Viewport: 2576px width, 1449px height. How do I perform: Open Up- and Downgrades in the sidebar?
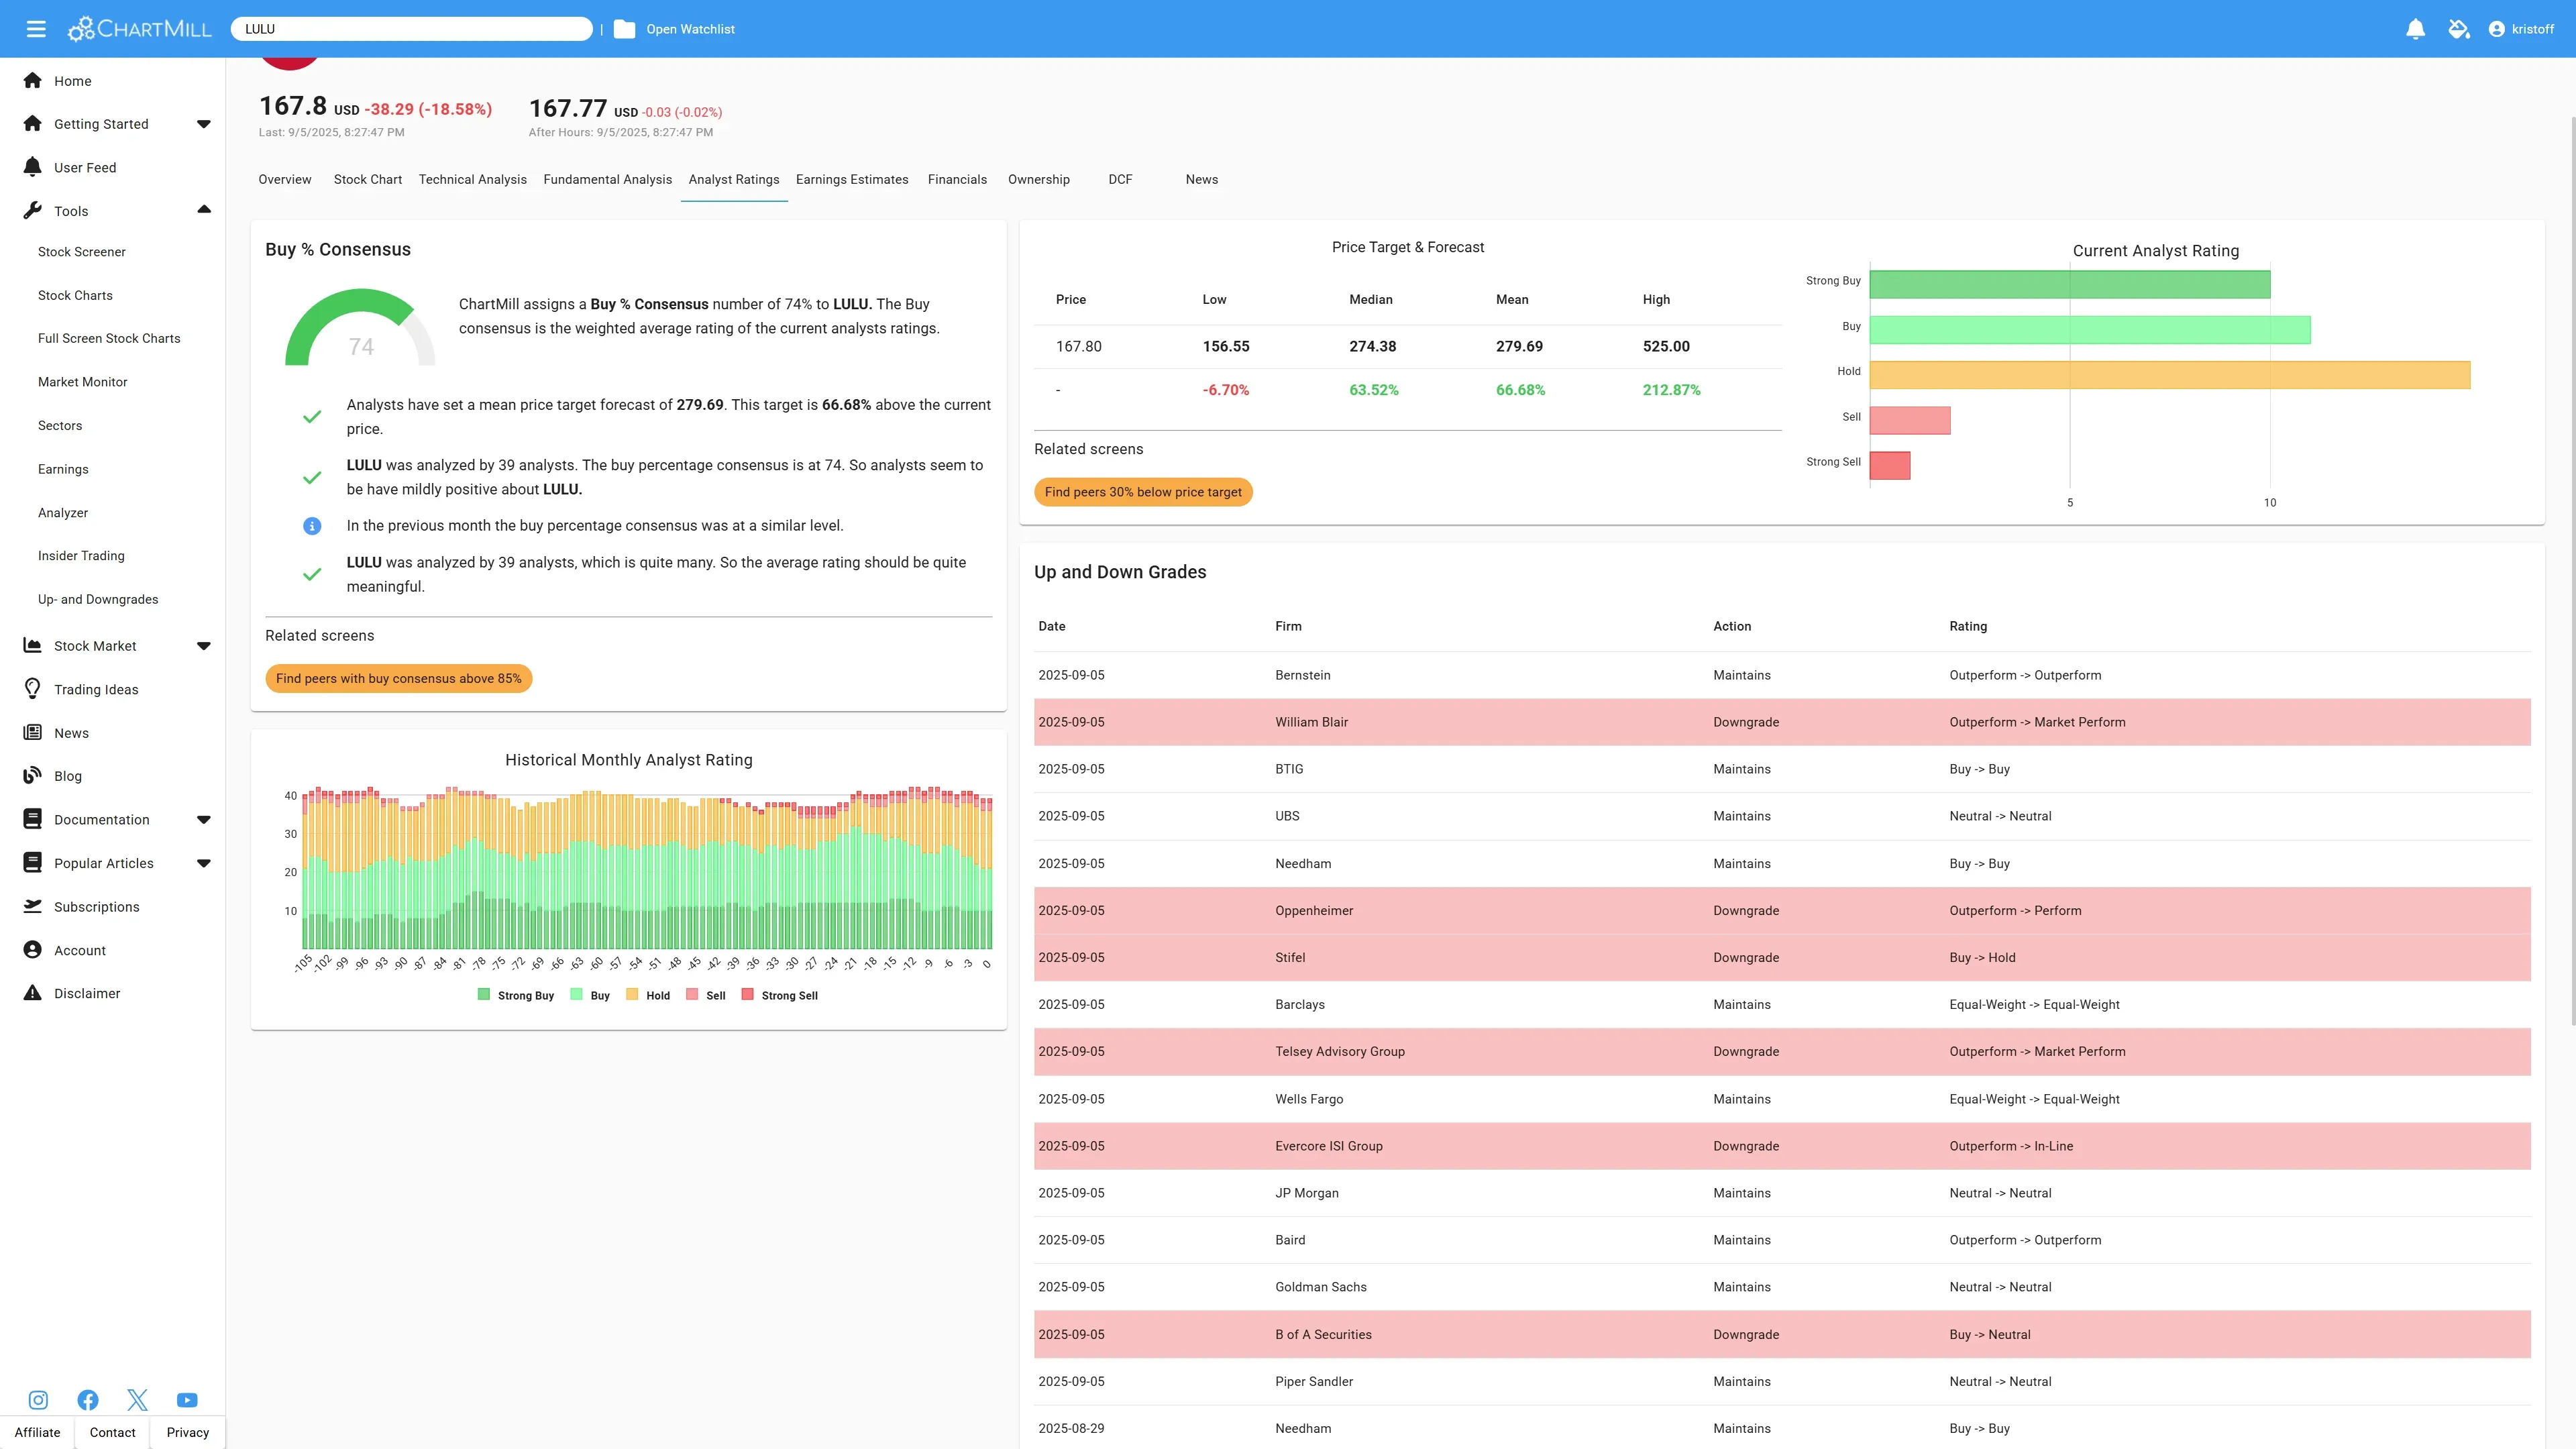tap(98, 600)
